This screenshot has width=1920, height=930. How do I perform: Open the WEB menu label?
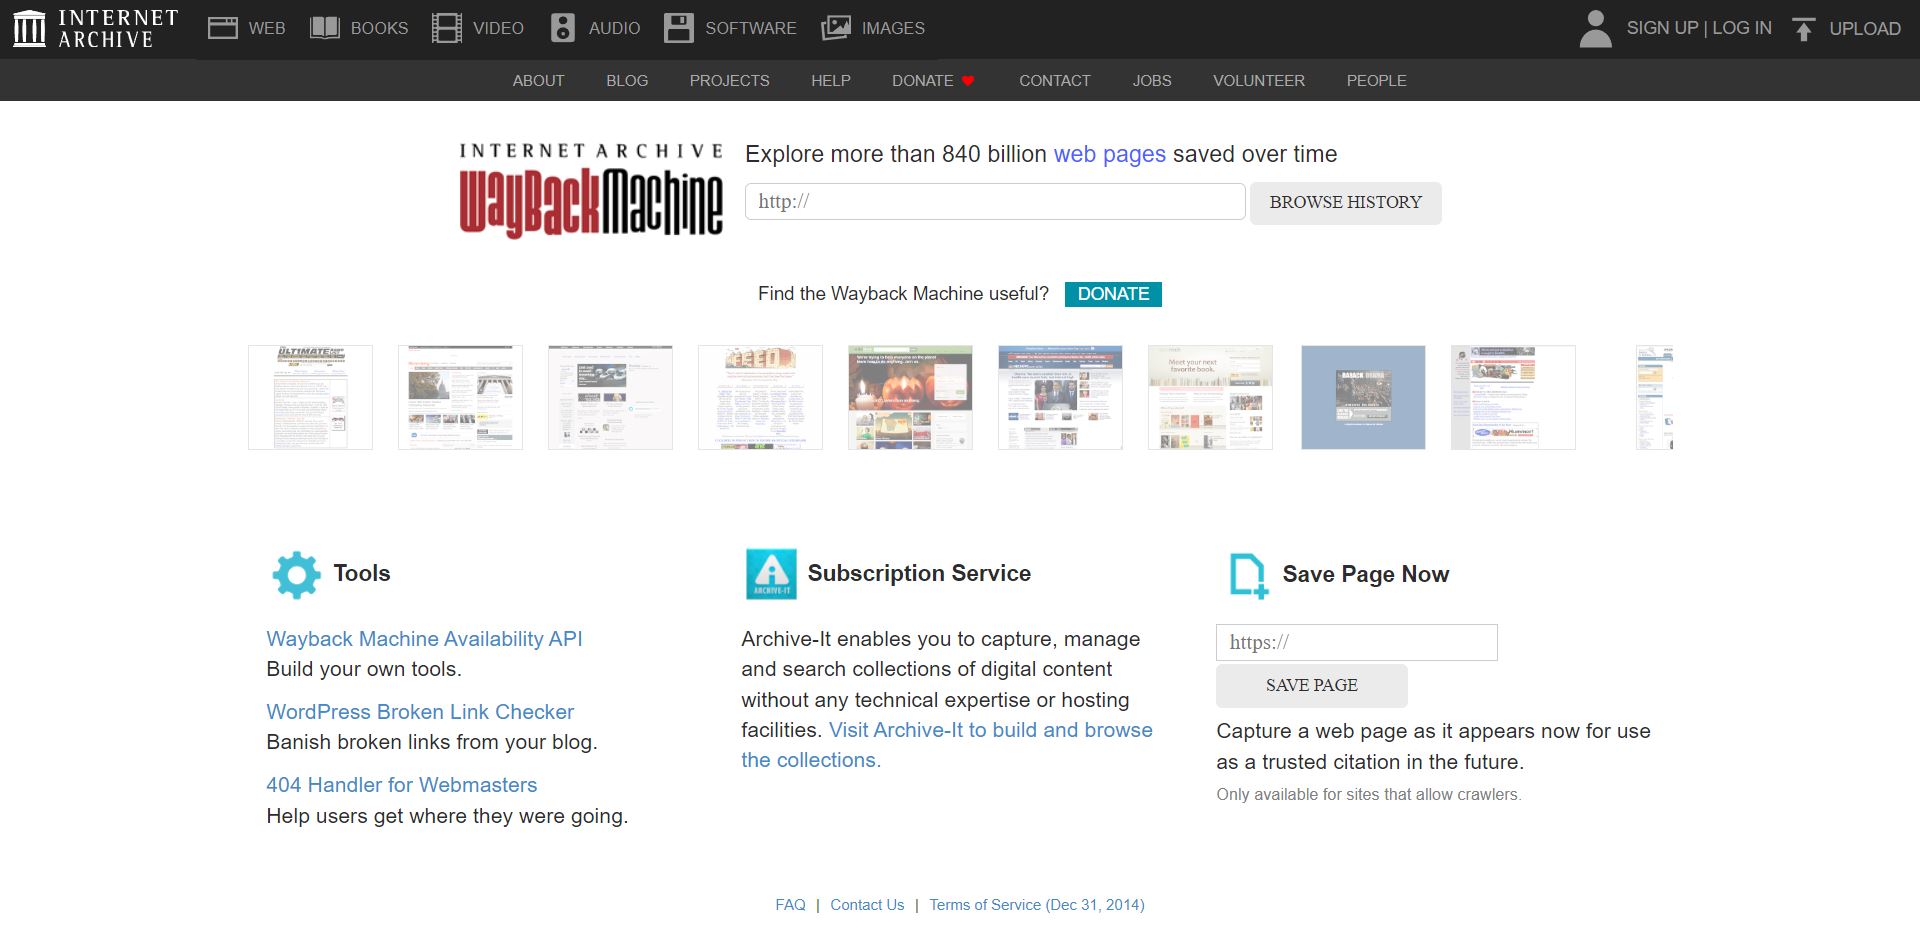pos(267,28)
